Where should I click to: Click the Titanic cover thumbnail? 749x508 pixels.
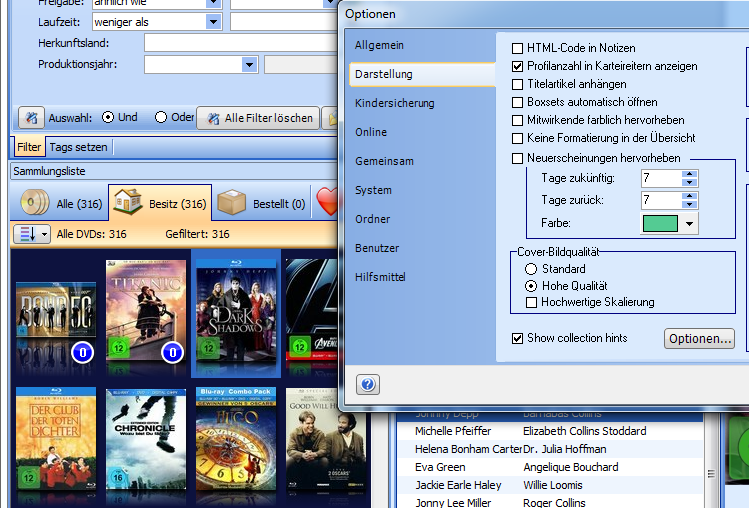pos(146,312)
